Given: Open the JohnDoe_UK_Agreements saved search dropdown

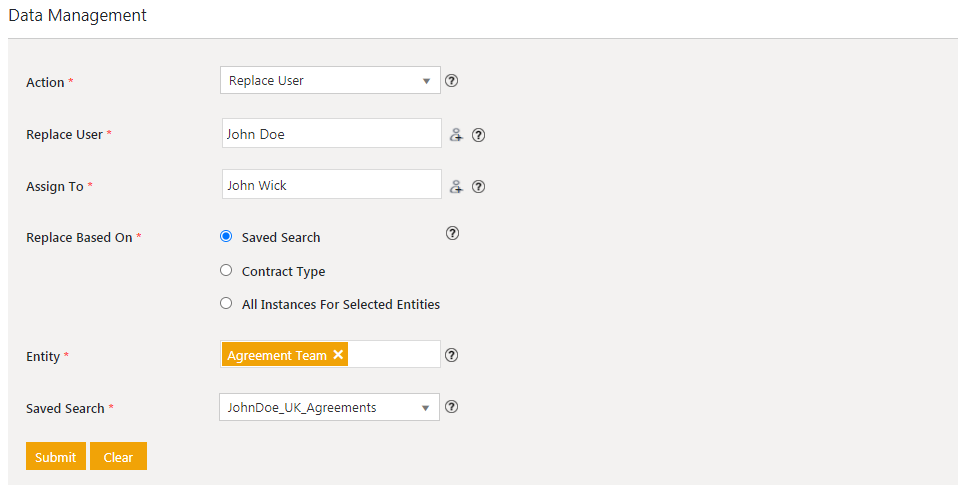Looking at the screenshot, I should [329, 407].
